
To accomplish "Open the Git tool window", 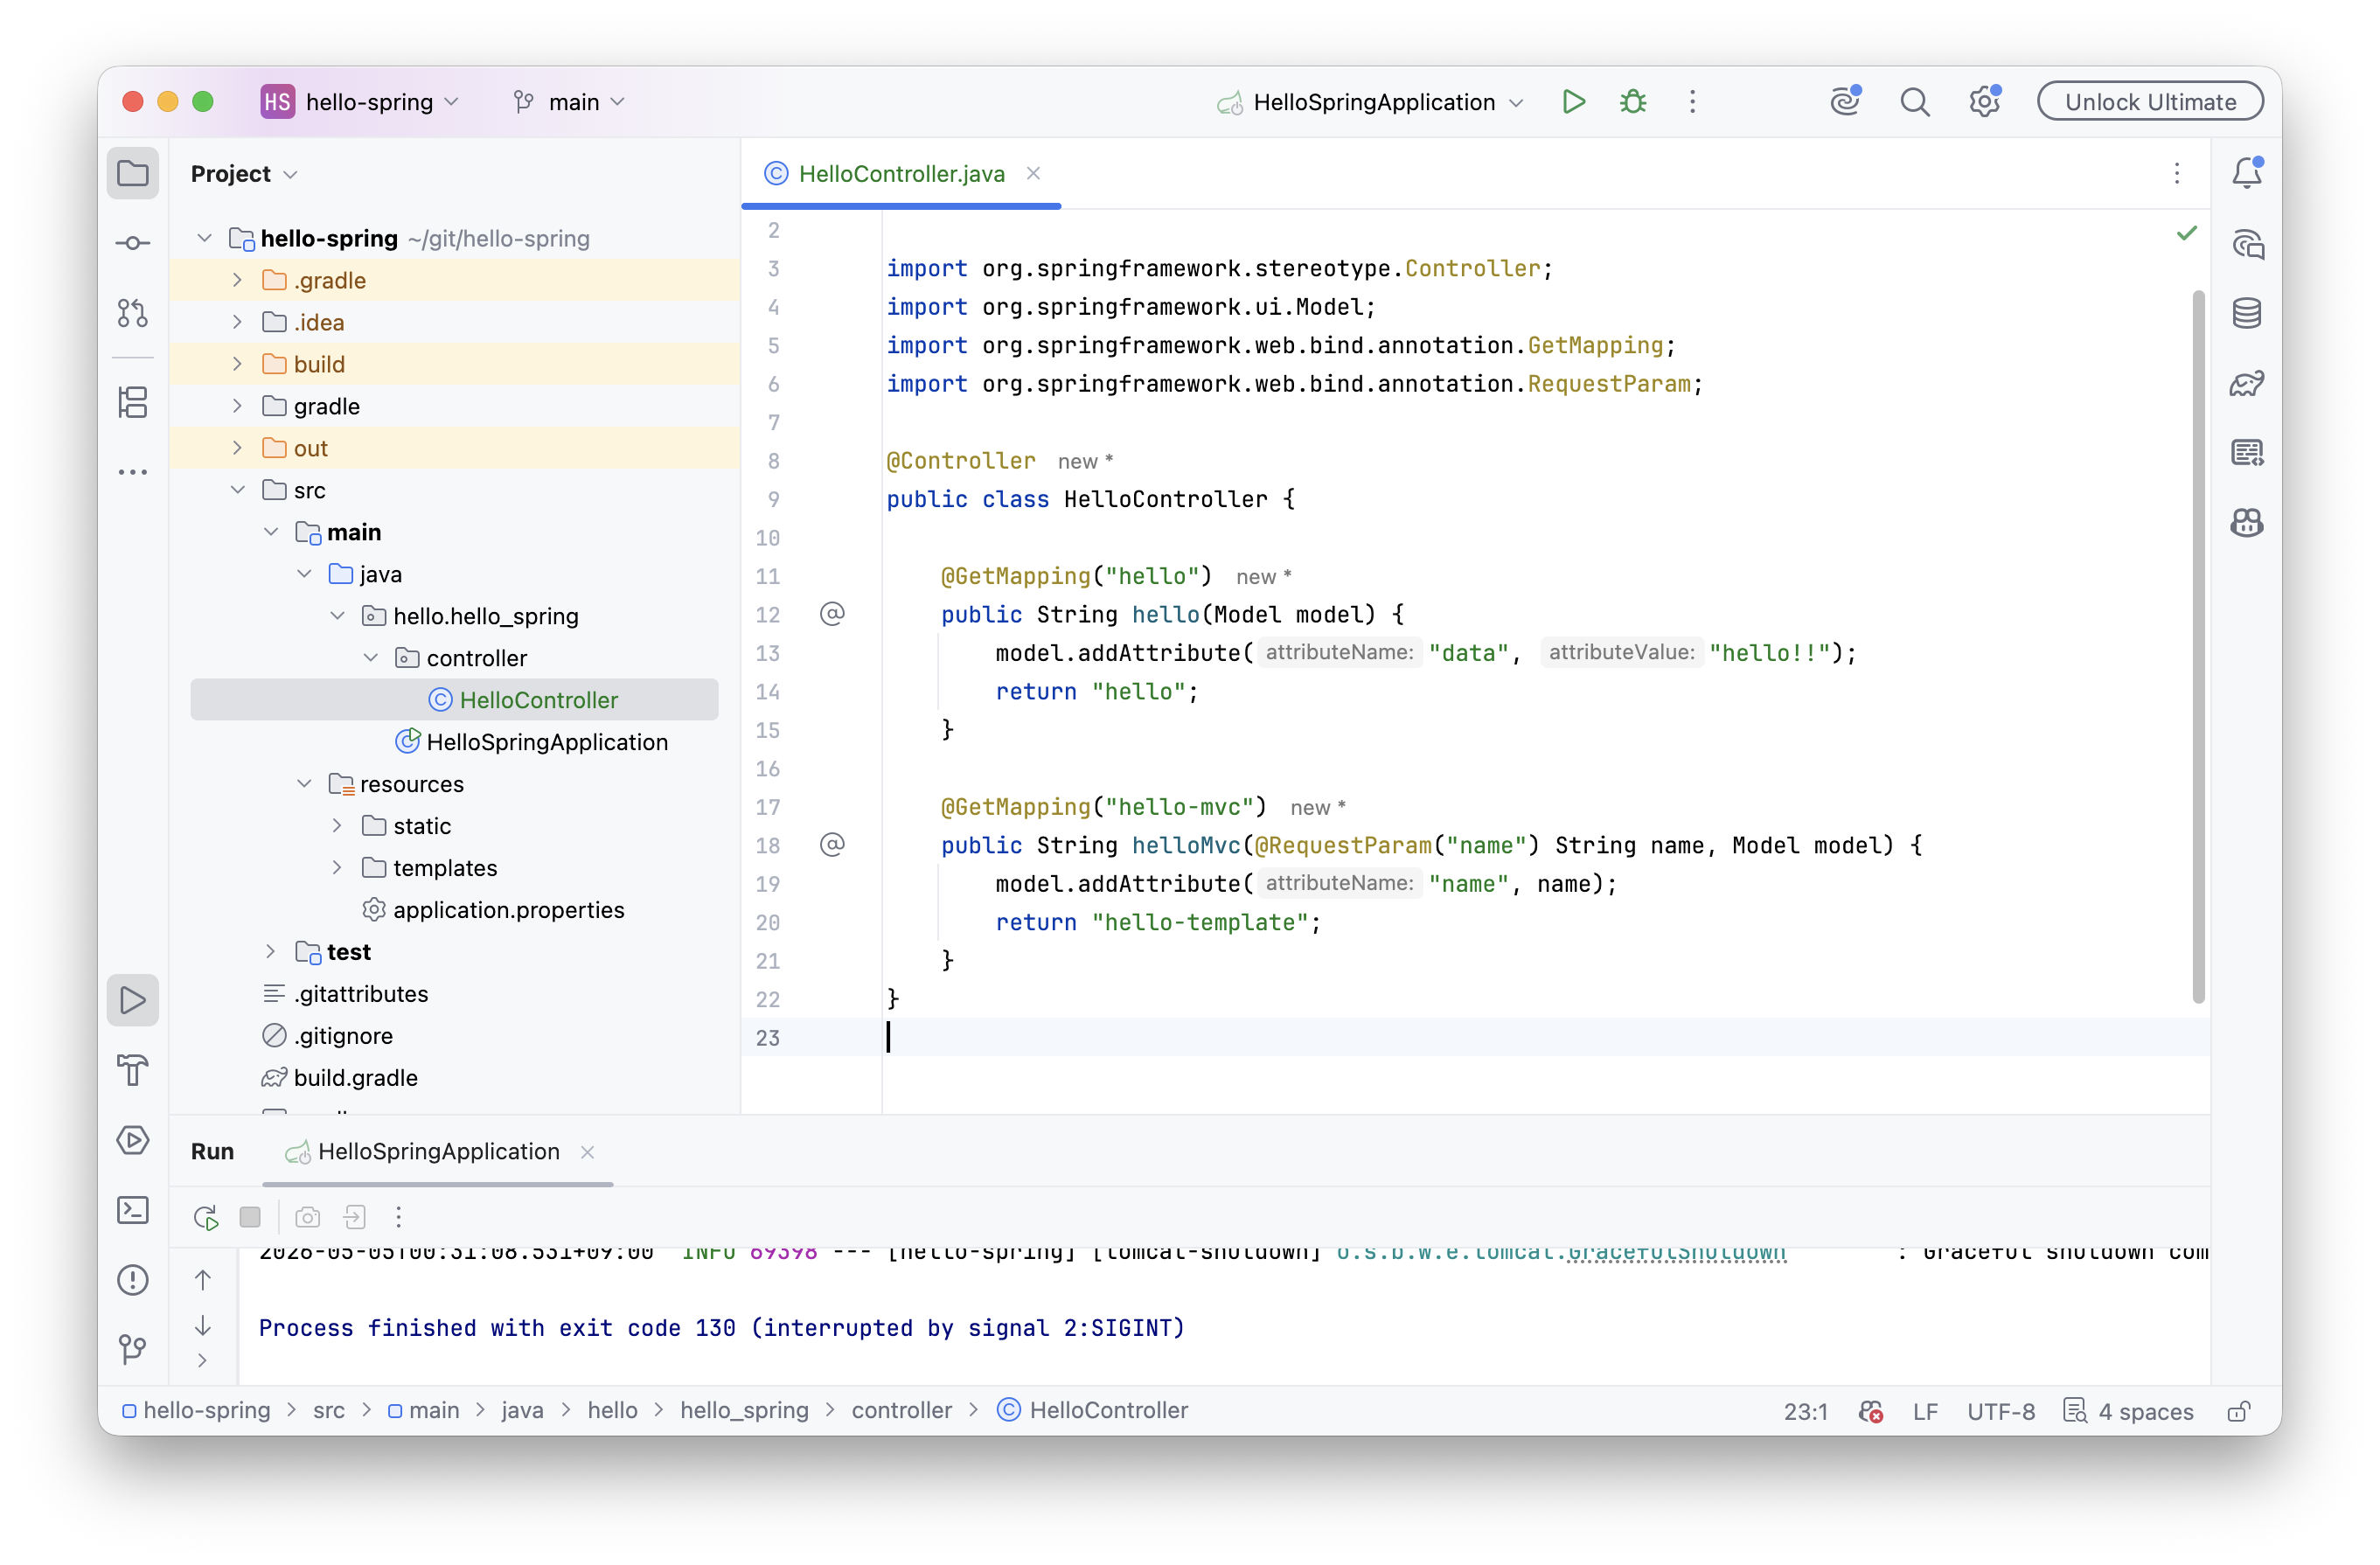I will (x=132, y=1349).
